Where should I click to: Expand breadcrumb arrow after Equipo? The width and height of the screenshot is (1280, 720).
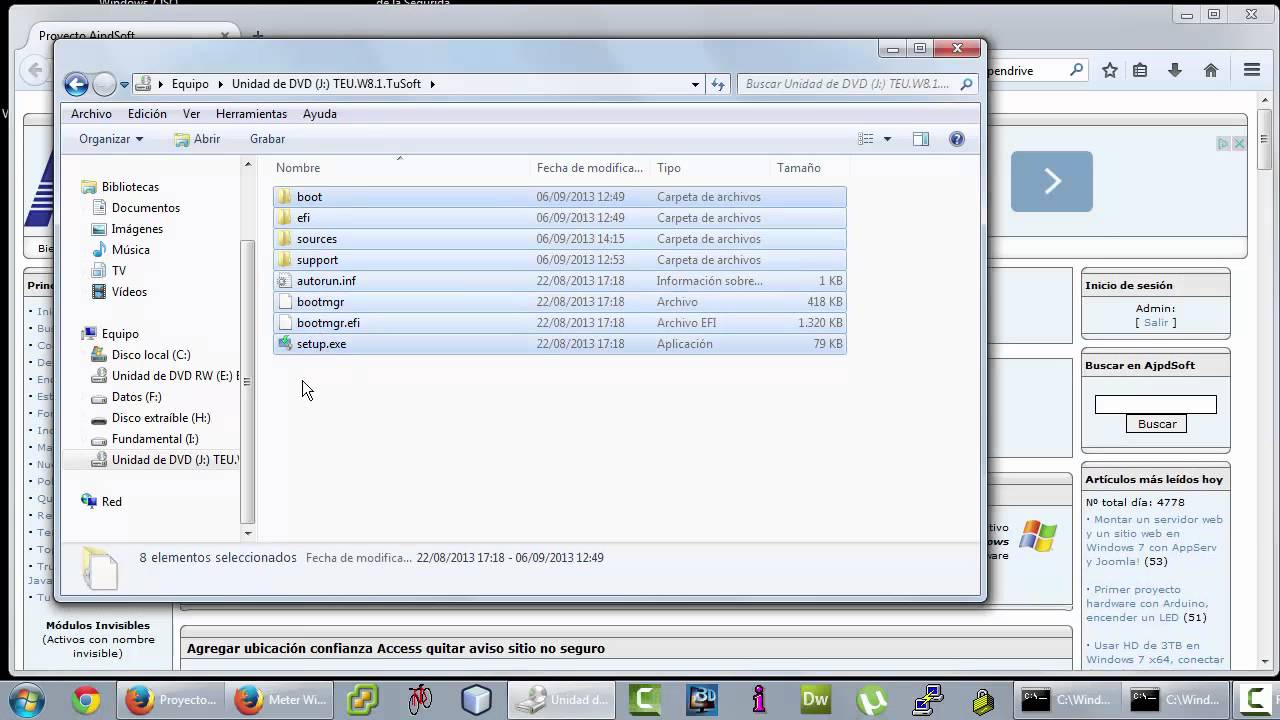[220, 84]
